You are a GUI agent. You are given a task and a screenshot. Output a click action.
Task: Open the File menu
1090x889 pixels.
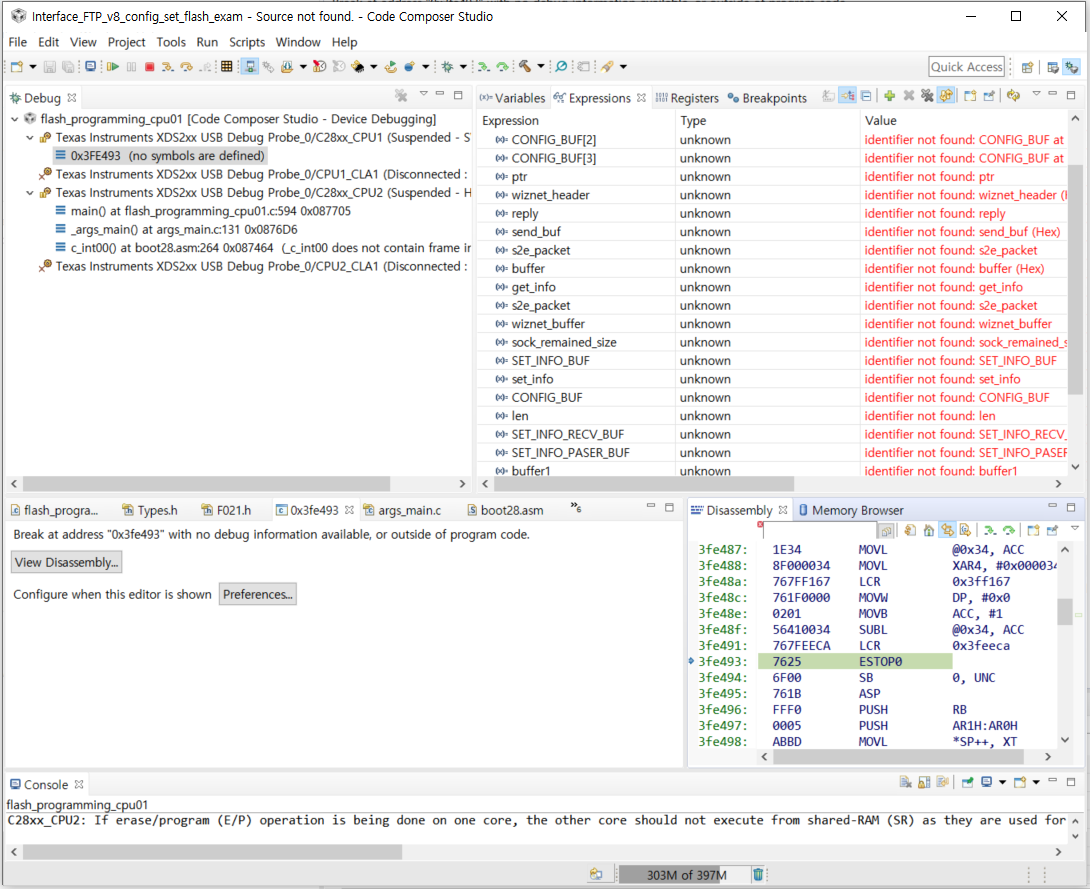[17, 42]
